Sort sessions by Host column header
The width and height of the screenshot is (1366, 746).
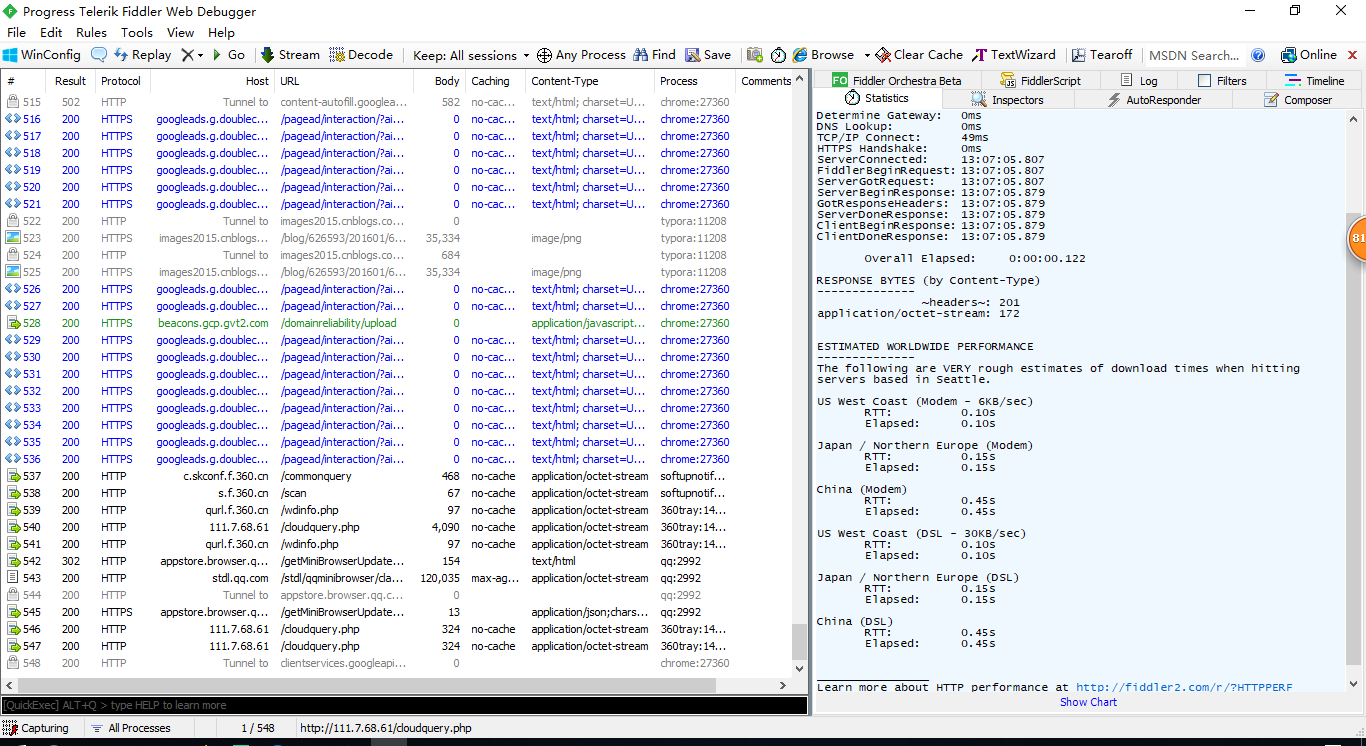pyautogui.click(x=212, y=81)
